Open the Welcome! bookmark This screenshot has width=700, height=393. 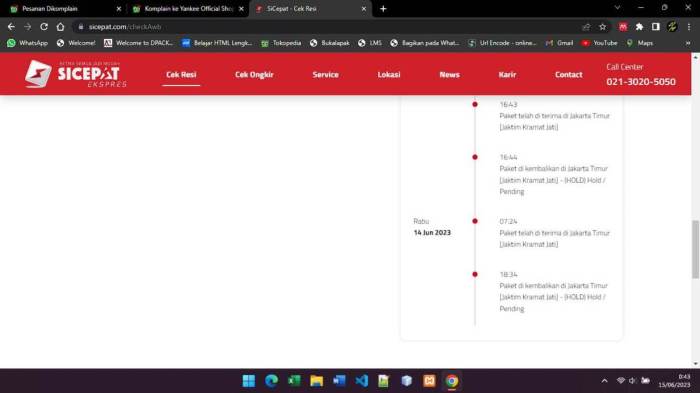click(x=76, y=43)
